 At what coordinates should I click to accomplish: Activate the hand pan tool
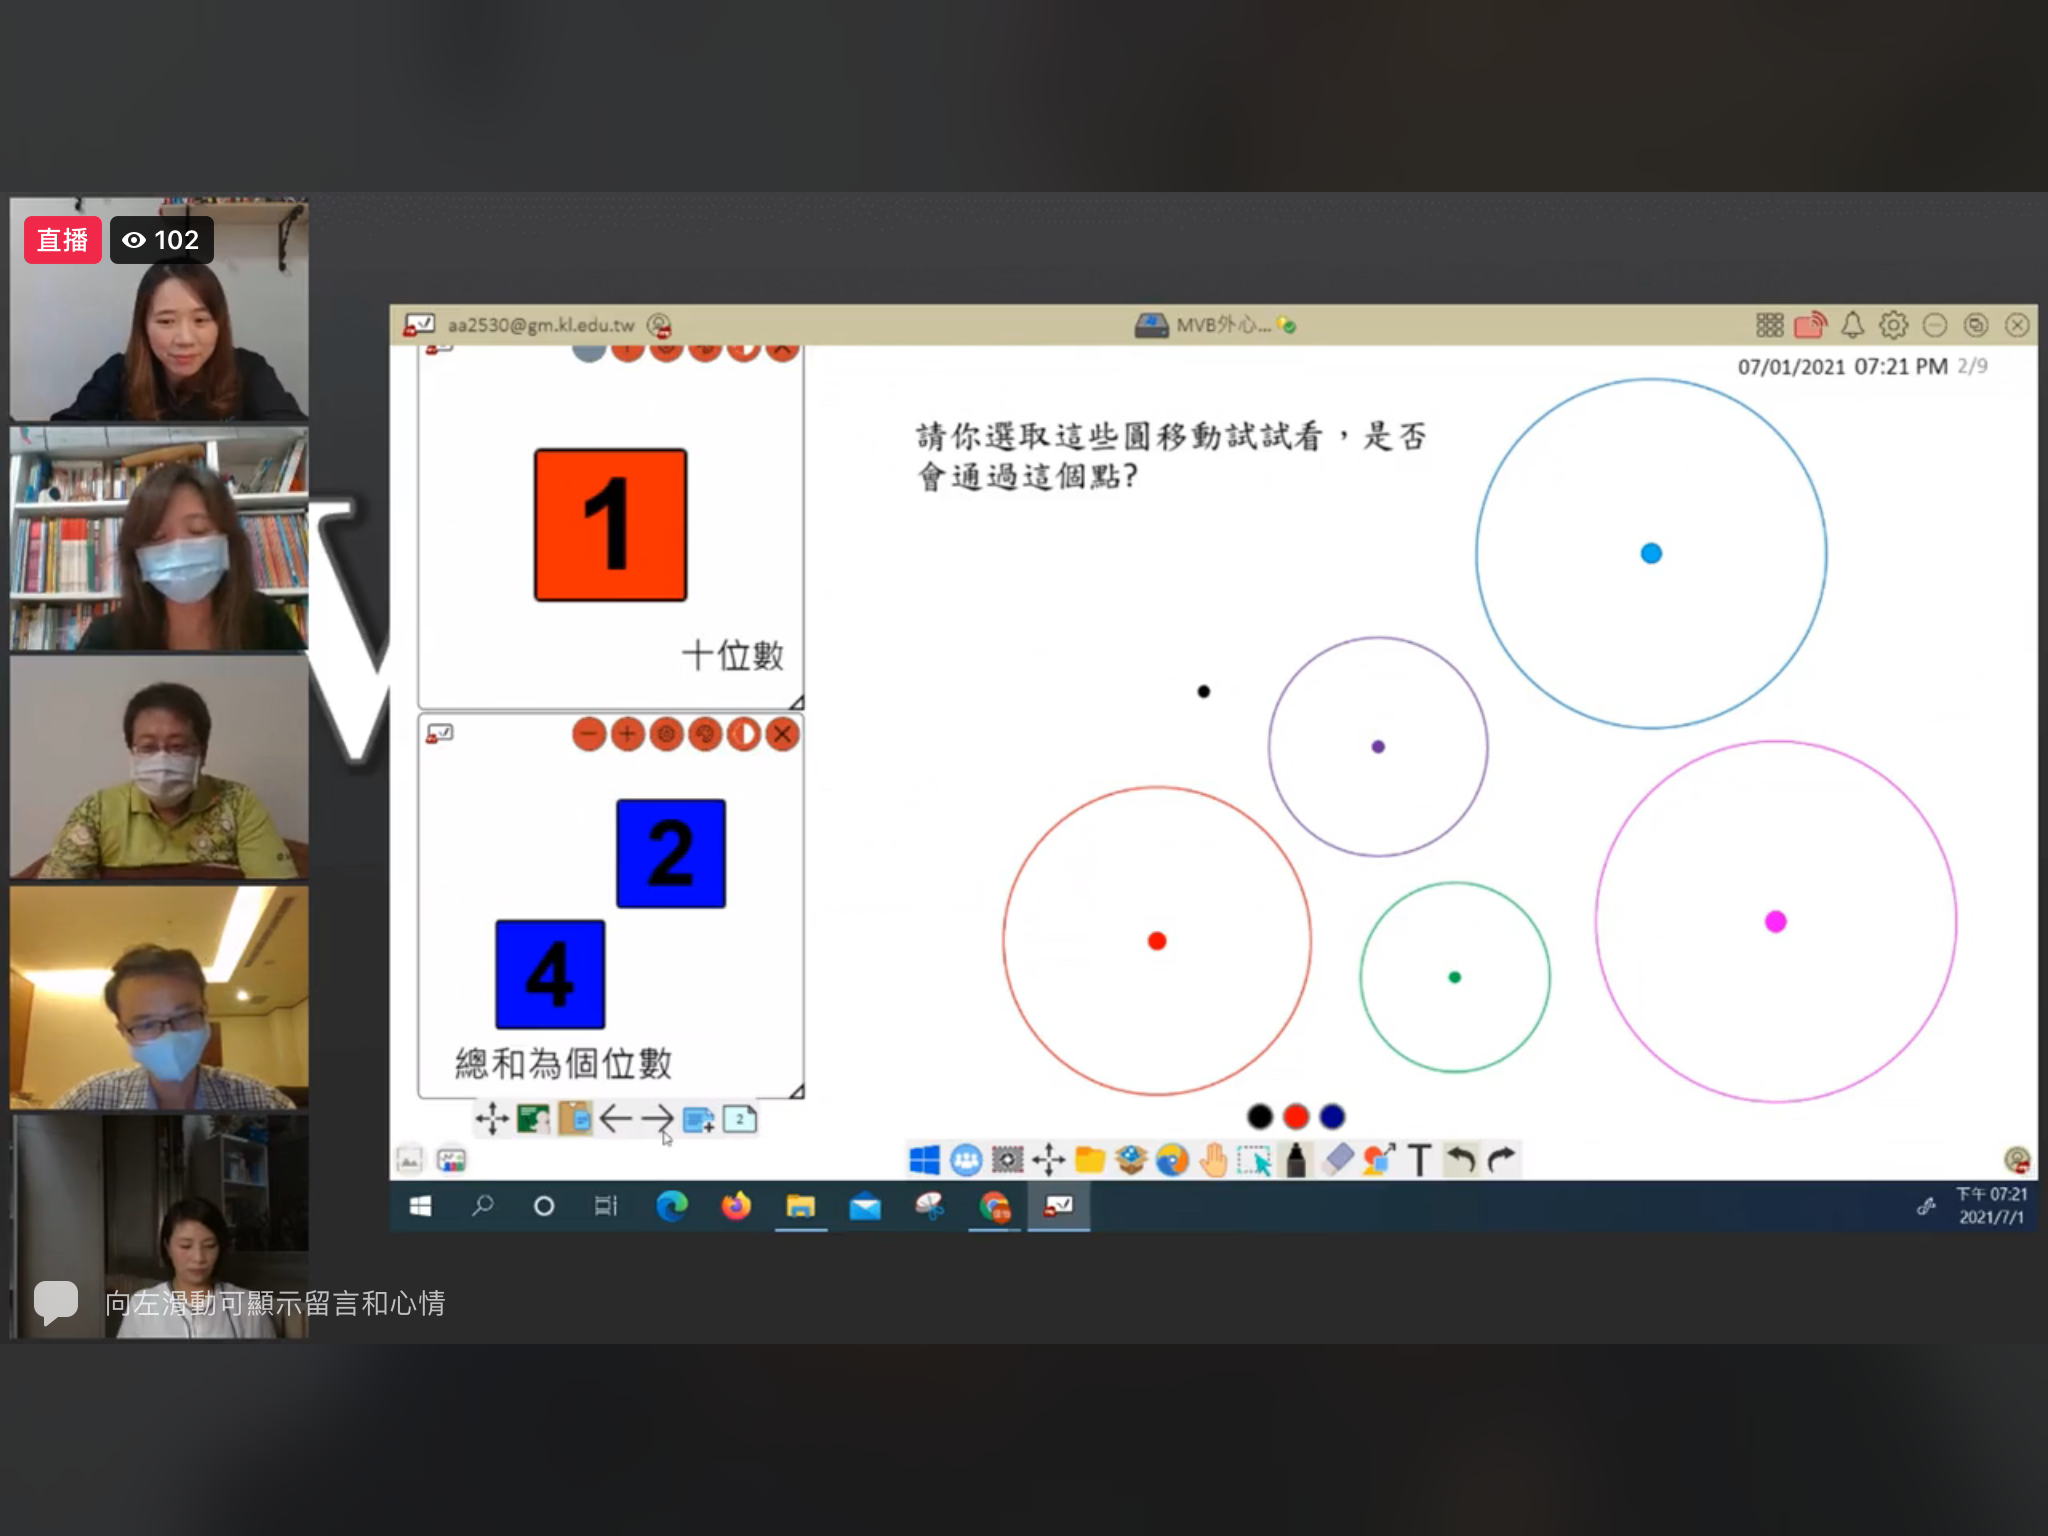[1213, 1160]
